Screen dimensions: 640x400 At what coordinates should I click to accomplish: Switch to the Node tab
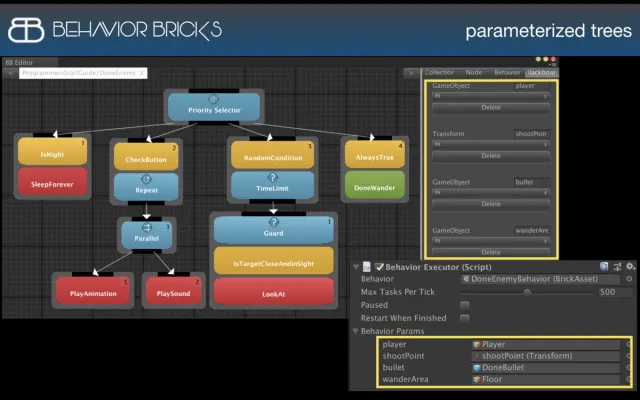[x=473, y=72]
